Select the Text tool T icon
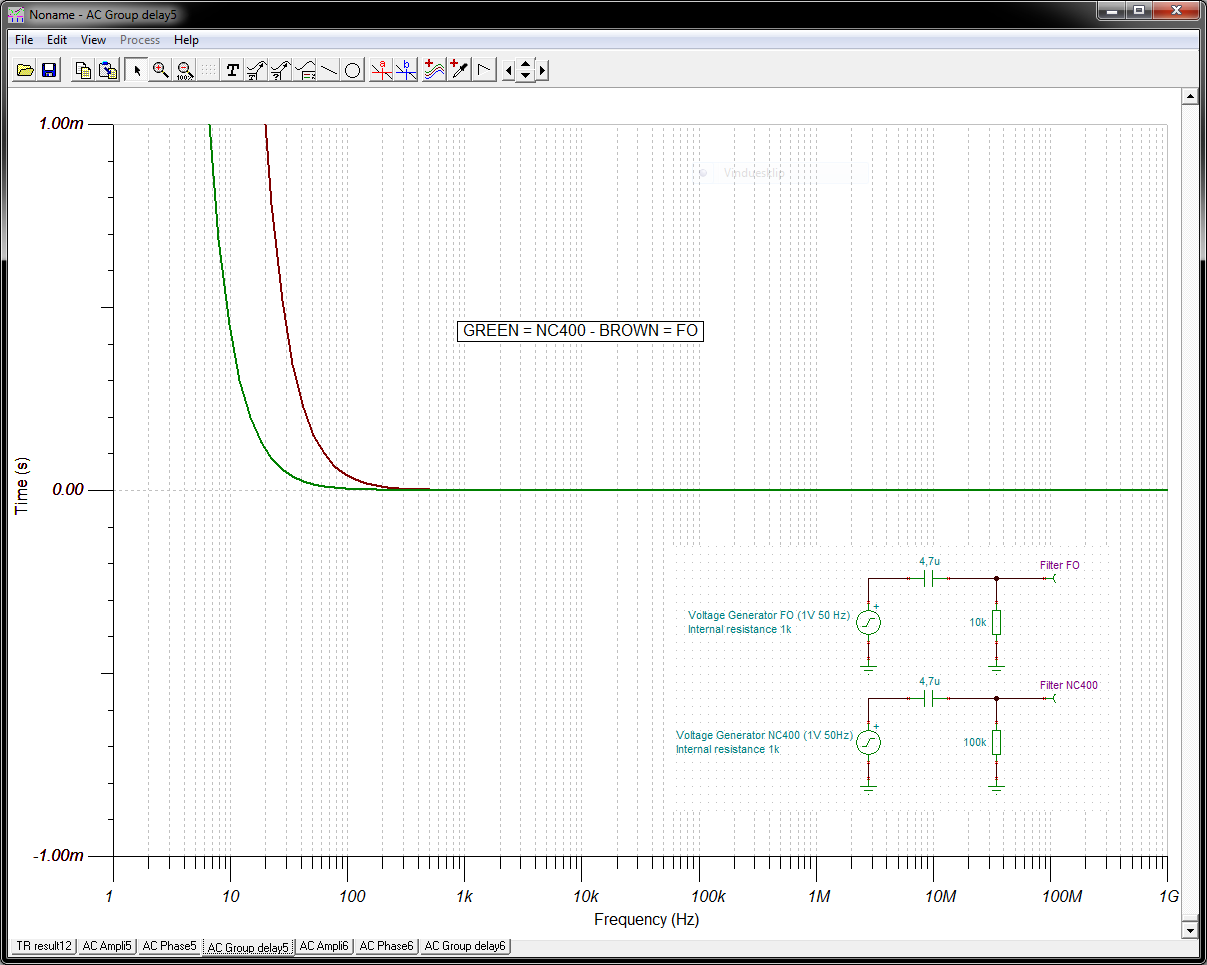Viewport: 1207px width, 965px height. [233, 70]
